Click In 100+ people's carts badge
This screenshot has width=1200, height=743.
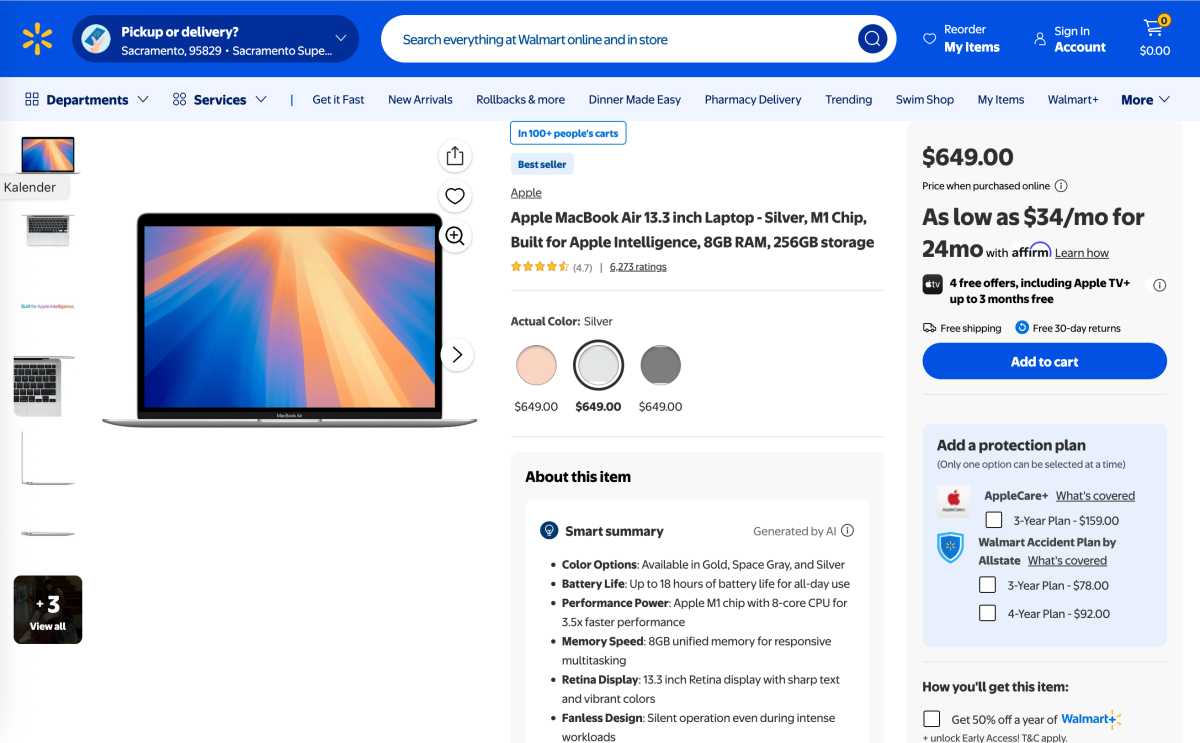(x=568, y=133)
